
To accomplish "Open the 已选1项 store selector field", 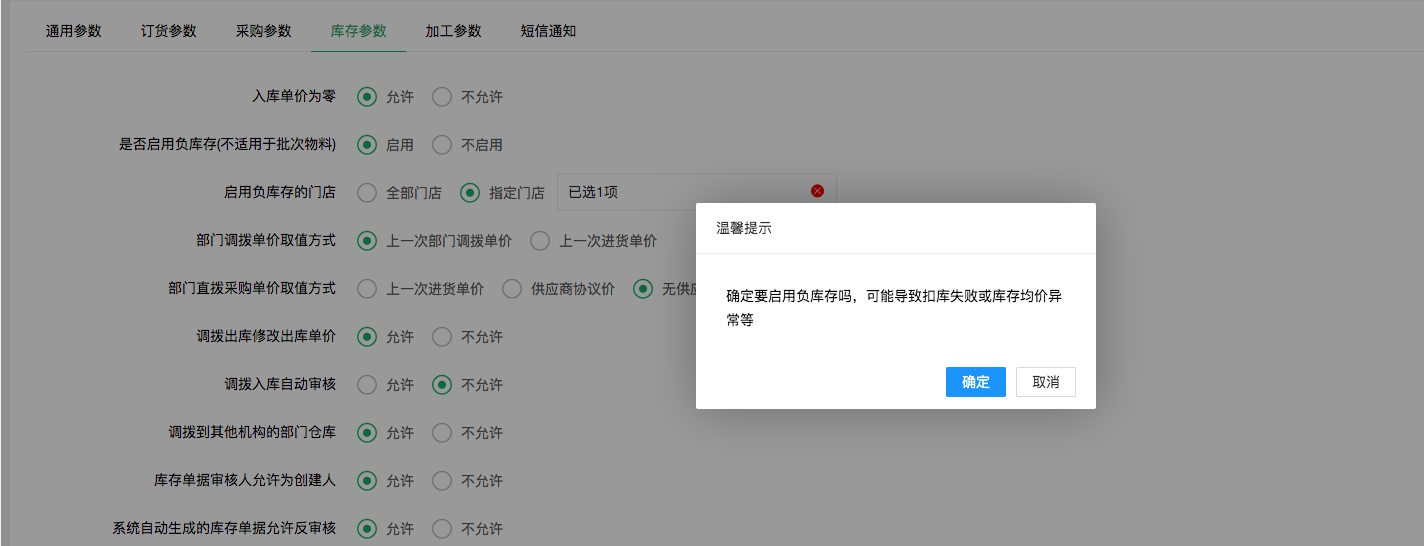I will point(696,192).
